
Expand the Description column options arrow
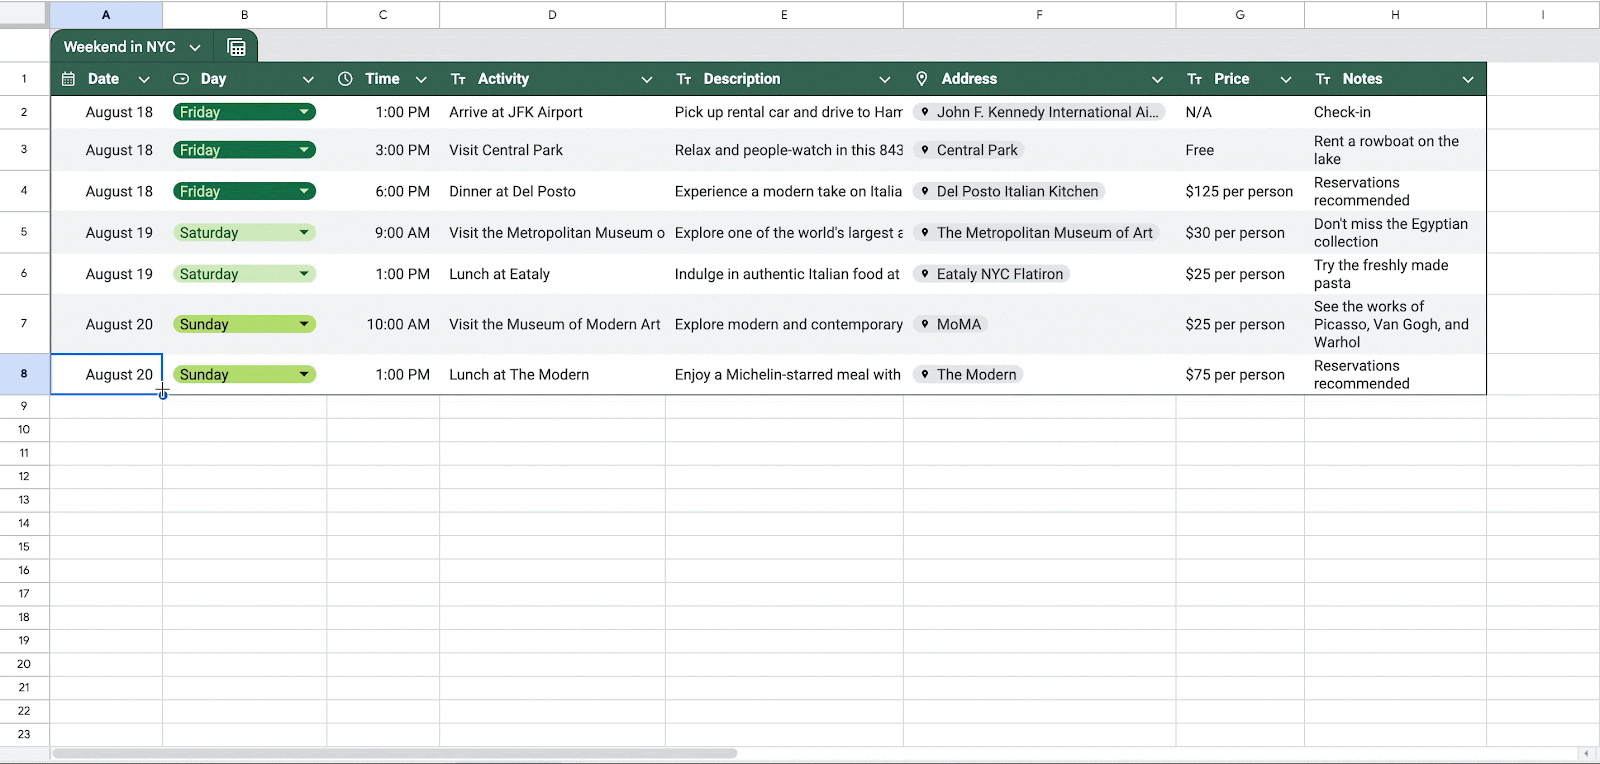tap(884, 79)
